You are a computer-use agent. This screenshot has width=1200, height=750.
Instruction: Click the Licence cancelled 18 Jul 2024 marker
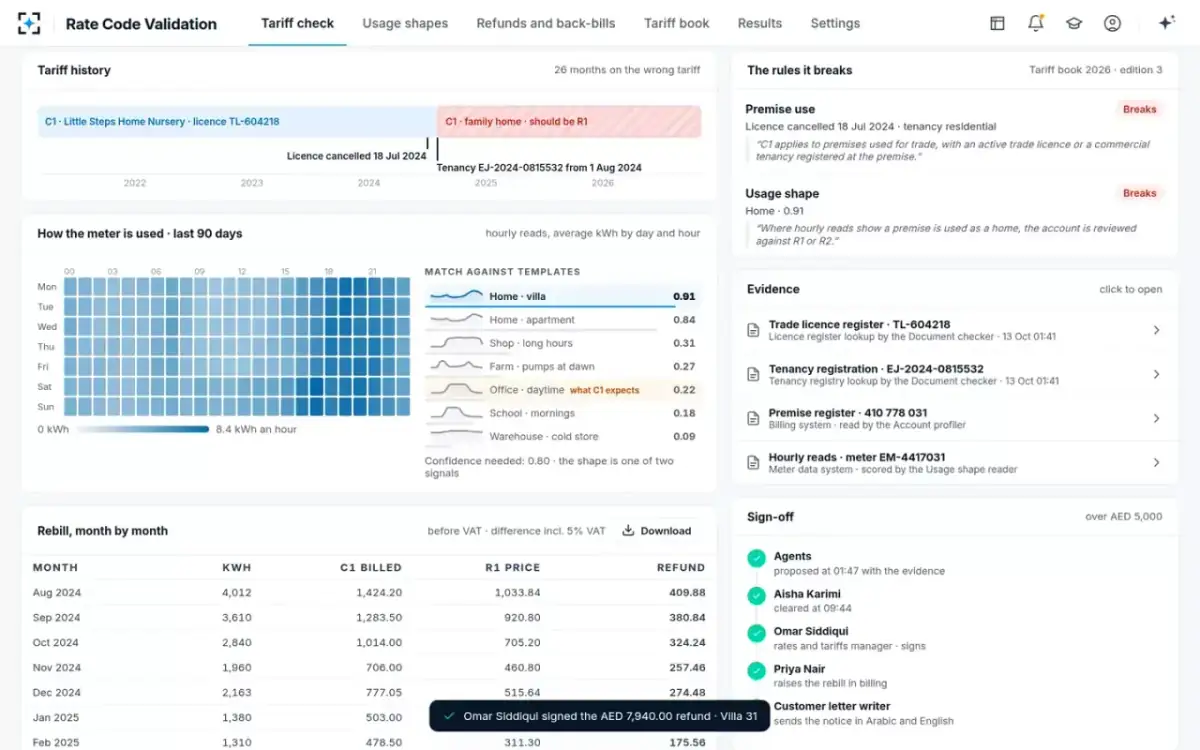pyautogui.click(x=356, y=156)
